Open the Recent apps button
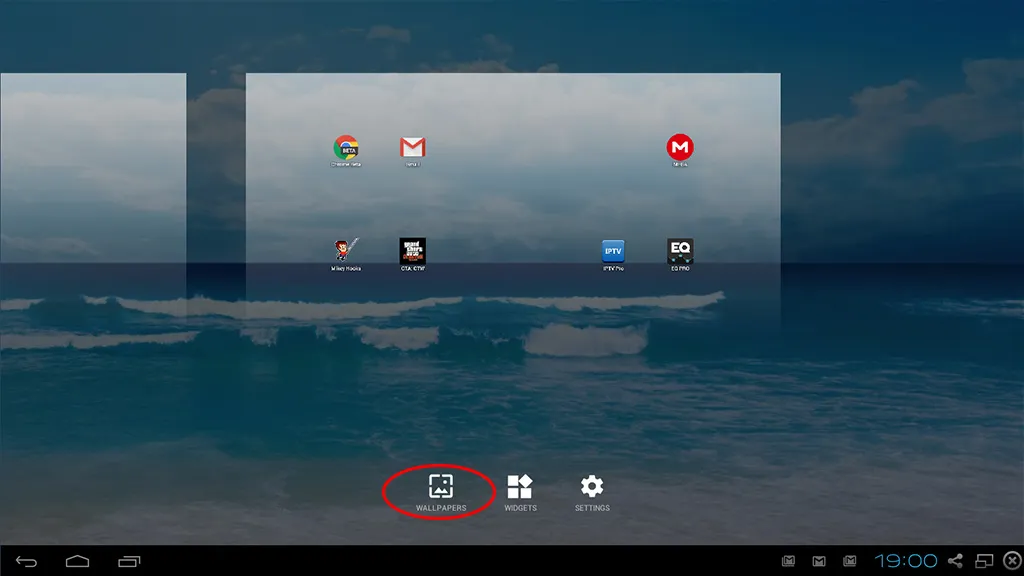Screen dimensions: 1024x576 [129, 561]
